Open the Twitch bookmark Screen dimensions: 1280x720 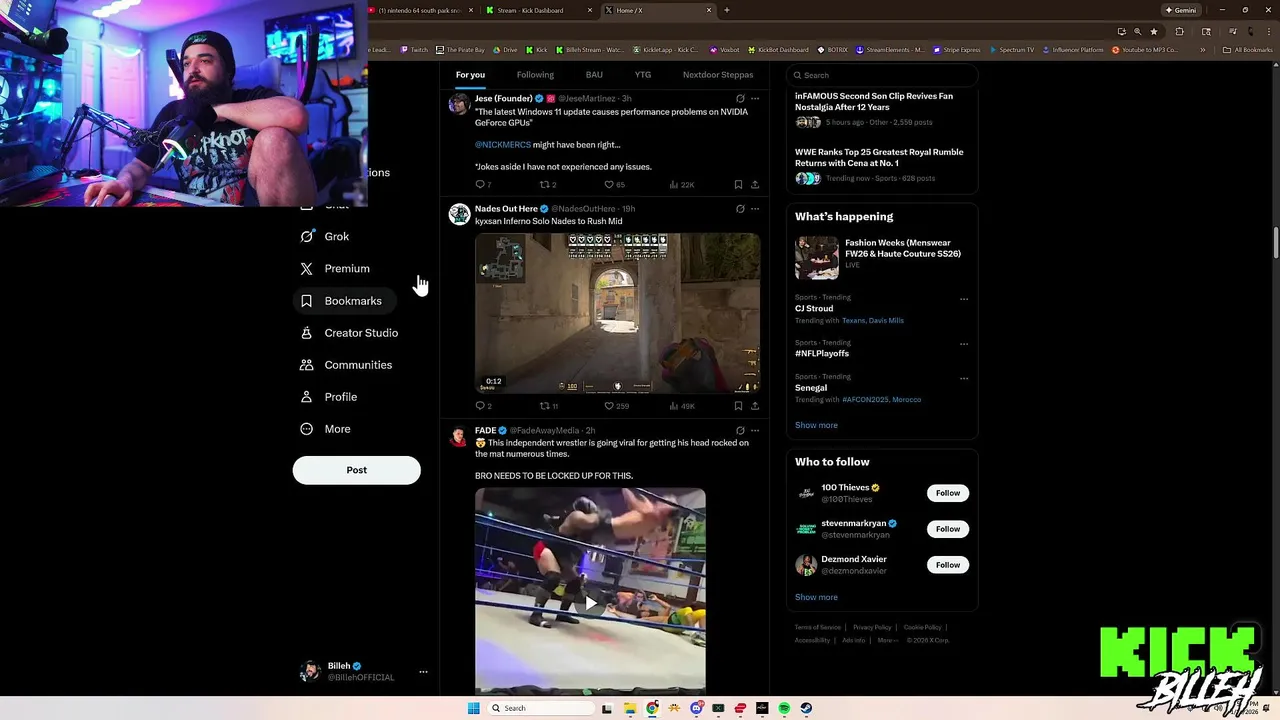click(414, 50)
